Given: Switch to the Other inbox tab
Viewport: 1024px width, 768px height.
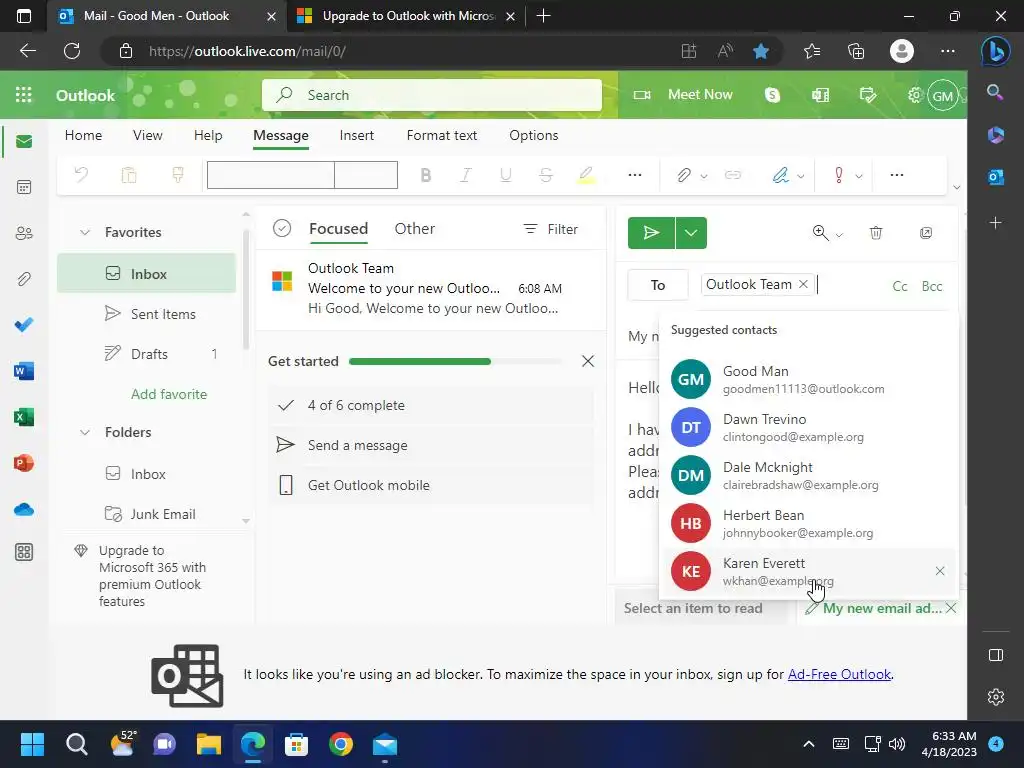Looking at the screenshot, I should tap(415, 229).
